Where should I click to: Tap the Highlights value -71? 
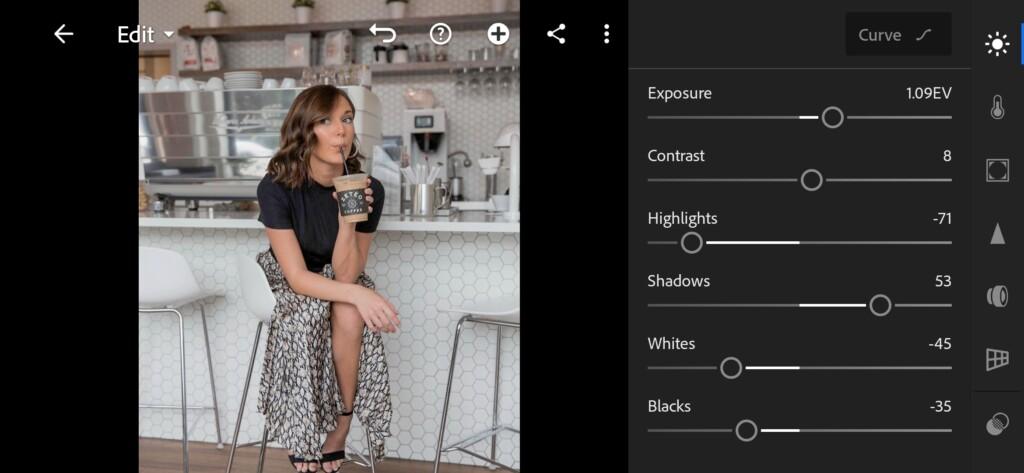pos(942,219)
